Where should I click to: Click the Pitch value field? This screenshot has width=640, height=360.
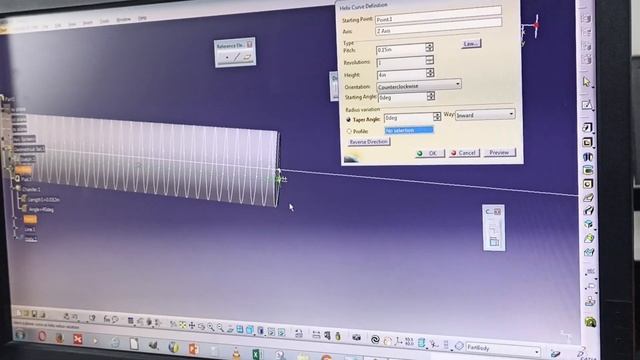tap(400, 49)
